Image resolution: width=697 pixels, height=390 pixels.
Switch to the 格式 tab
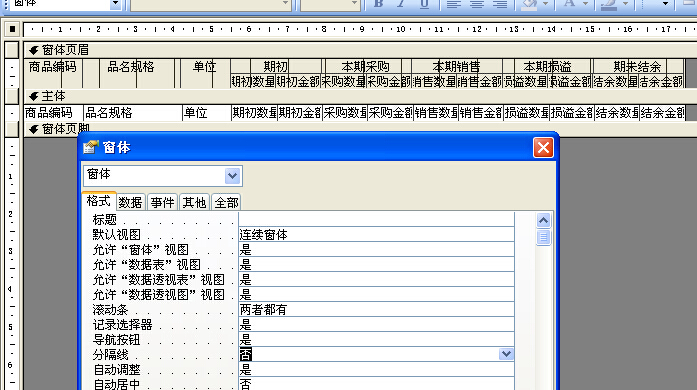coord(99,201)
